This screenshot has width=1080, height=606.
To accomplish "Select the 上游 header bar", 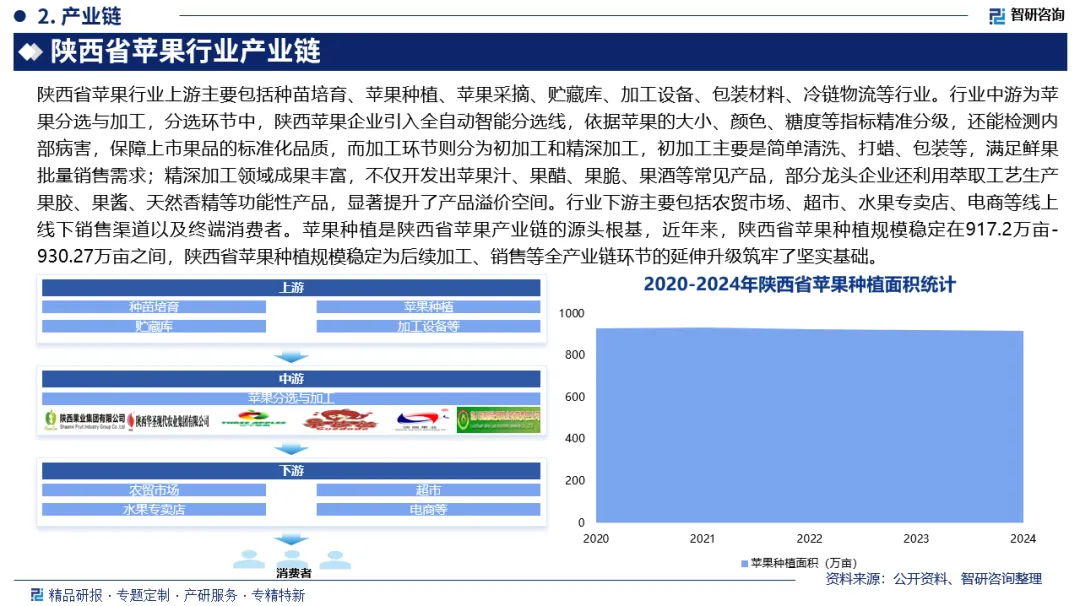I will point(291,288).
